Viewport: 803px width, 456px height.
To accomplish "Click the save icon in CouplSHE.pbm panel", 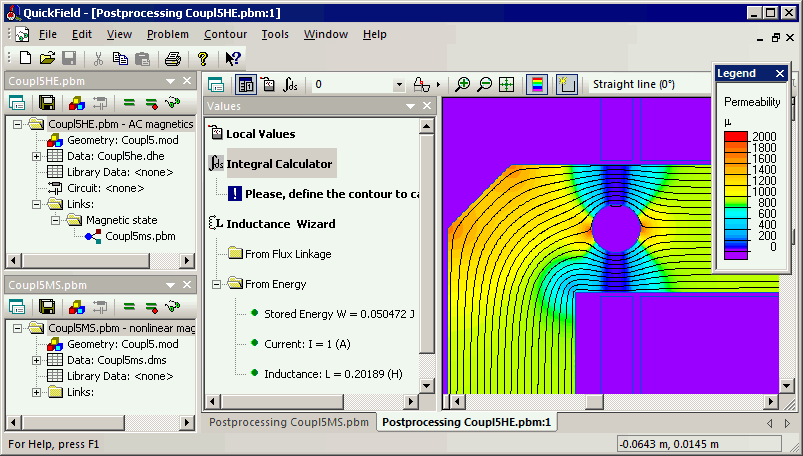I will [47, 103].
